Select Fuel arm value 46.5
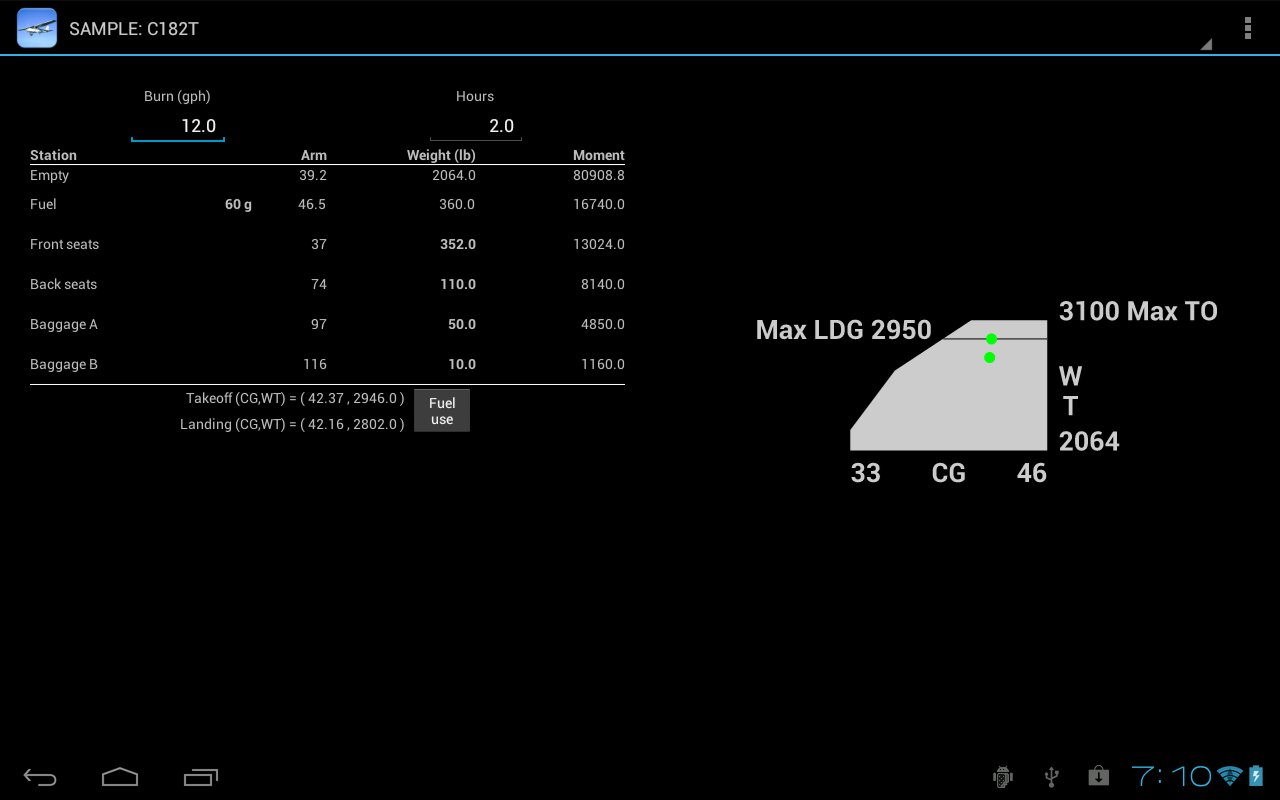Viewport: 1280px width, 800px height. tap(312, 204)
